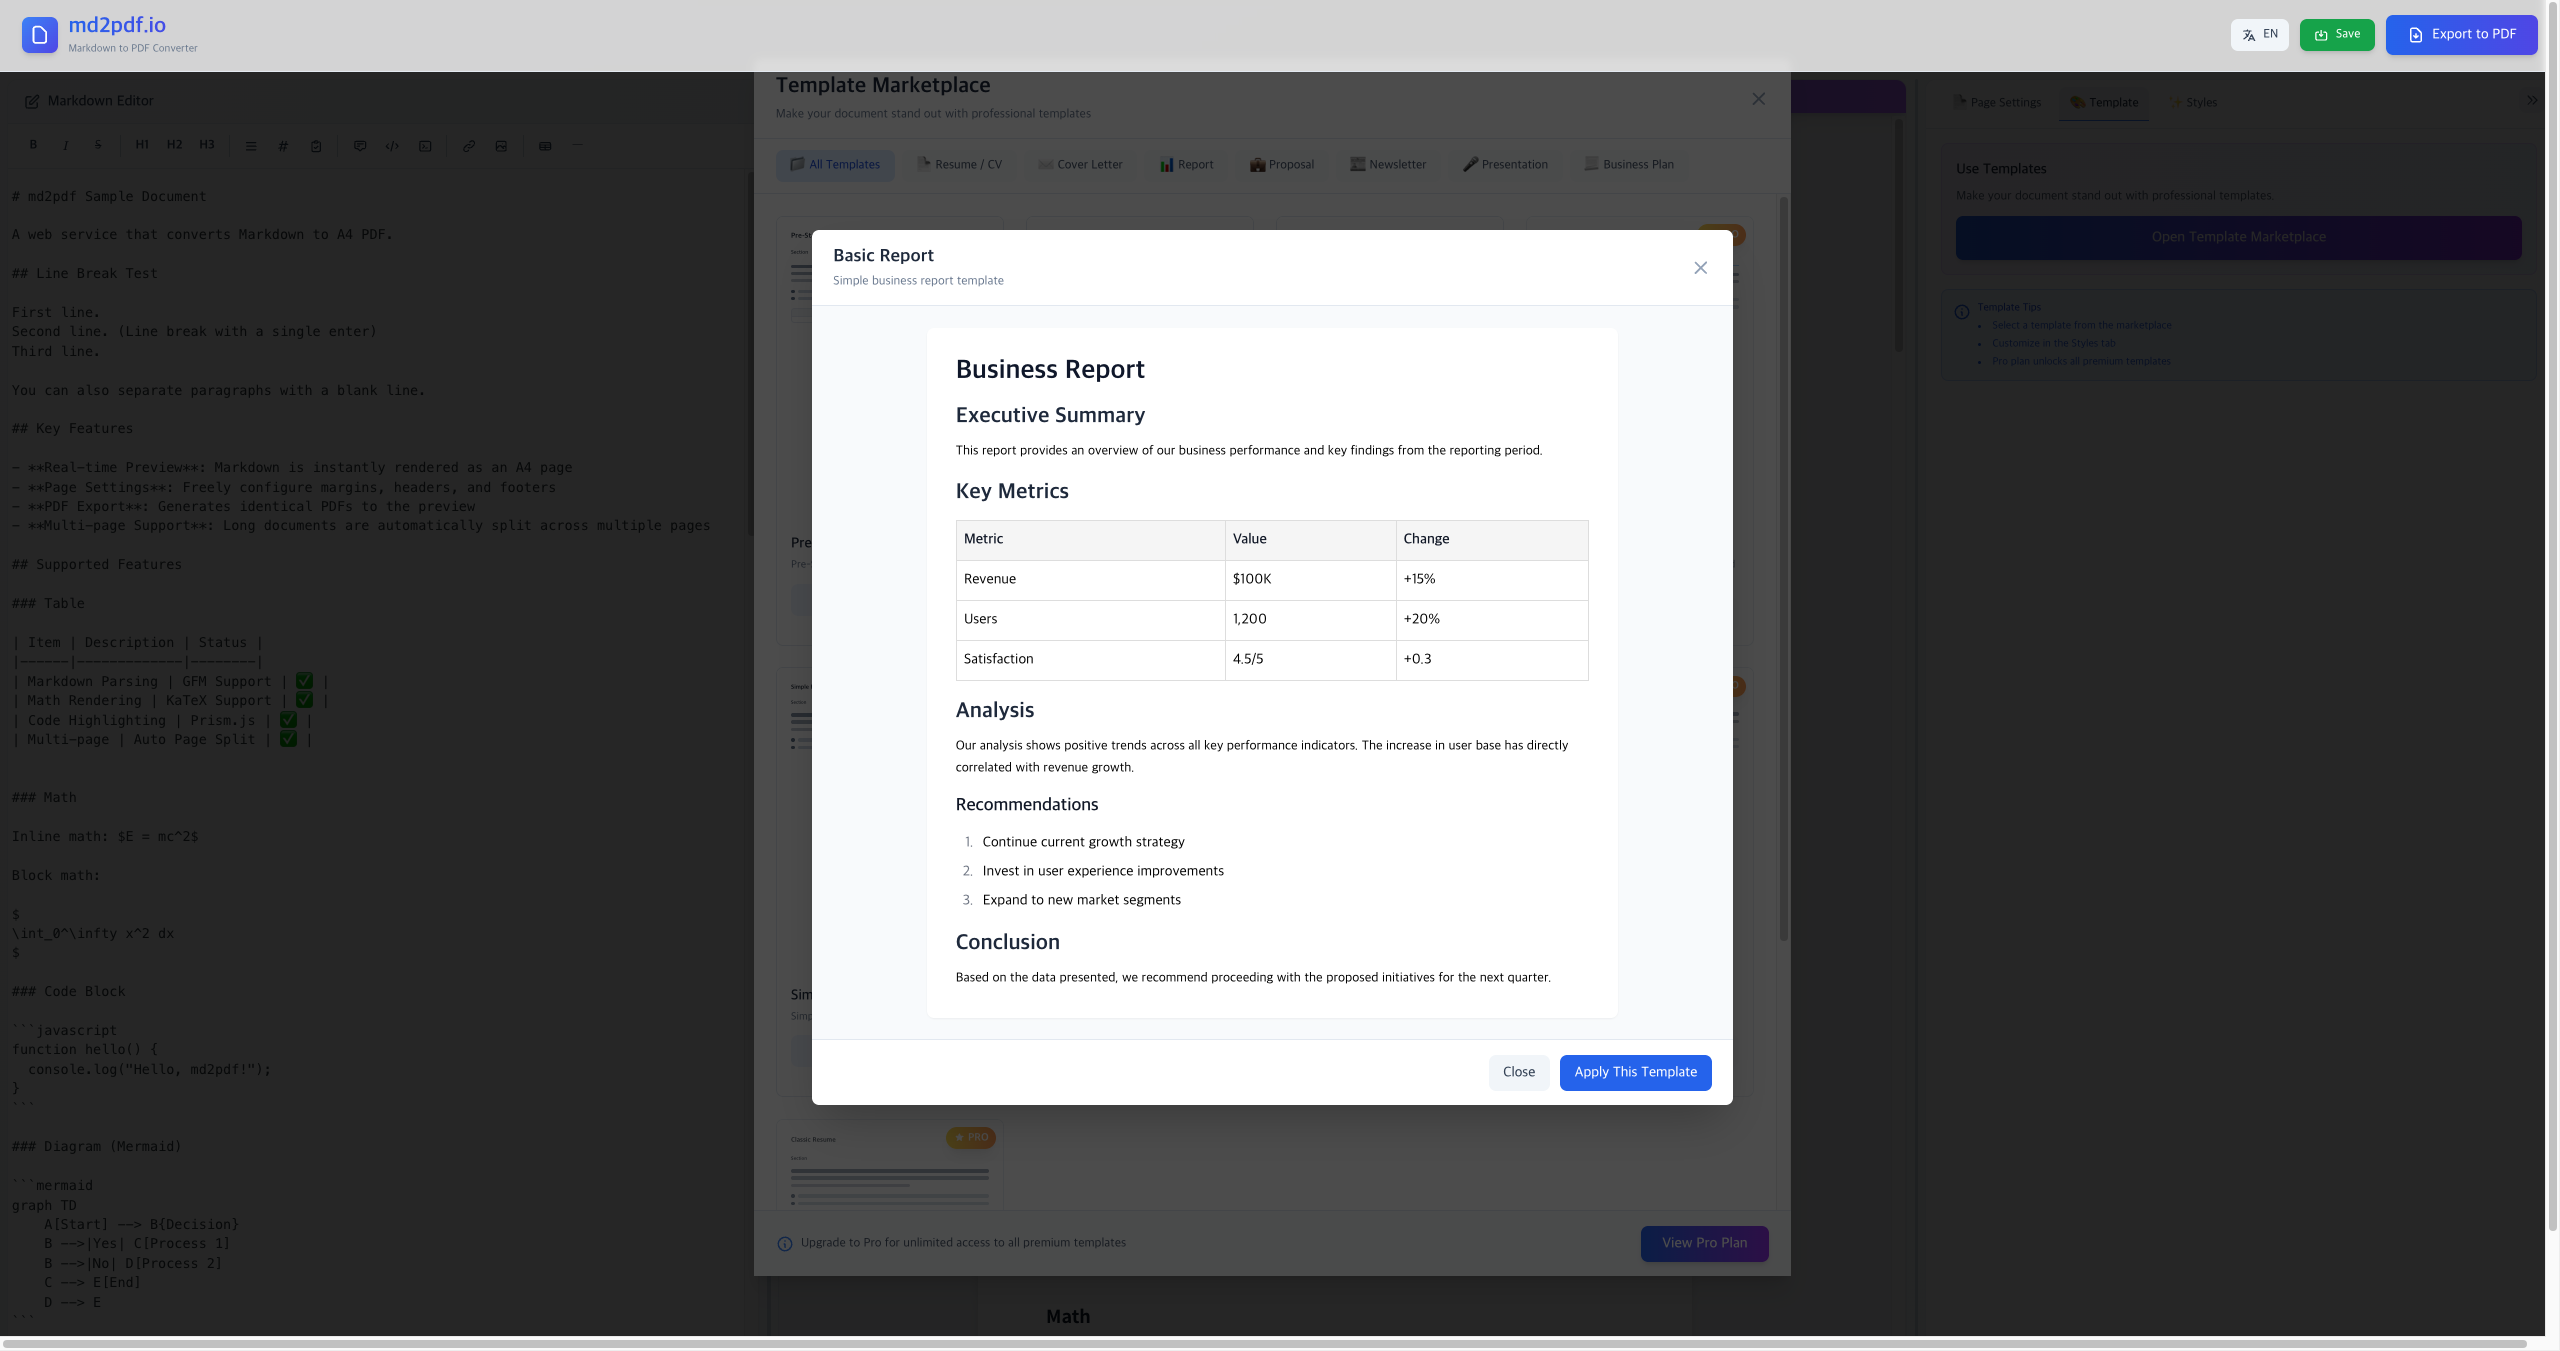Click View Pro Plan button
This screenshot has height=1351, width=2560.
coord(1704,1243)
